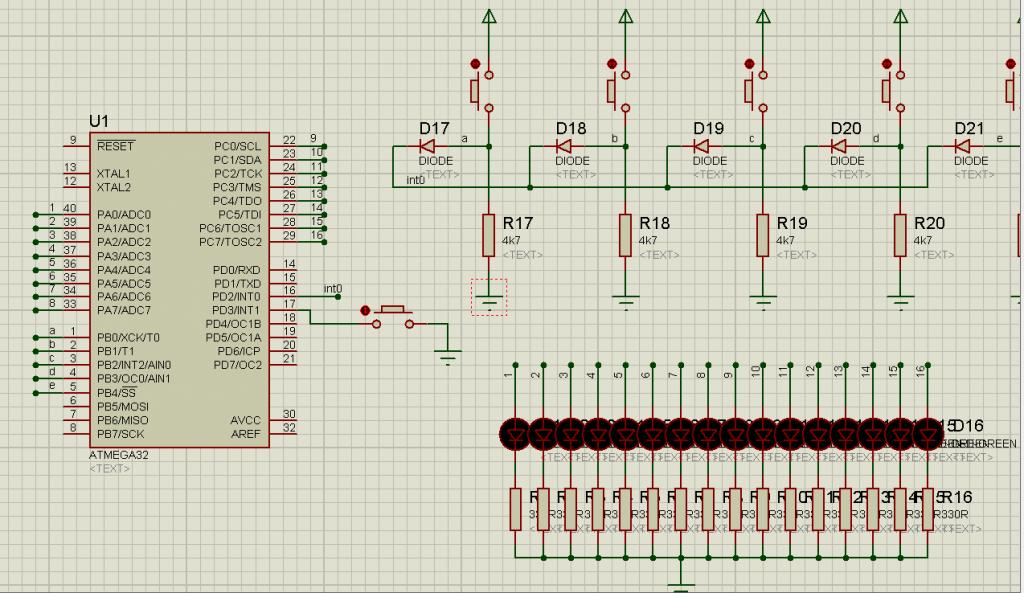
Task: Select the LED under terminal 1
Action: (x=515, y=434)
